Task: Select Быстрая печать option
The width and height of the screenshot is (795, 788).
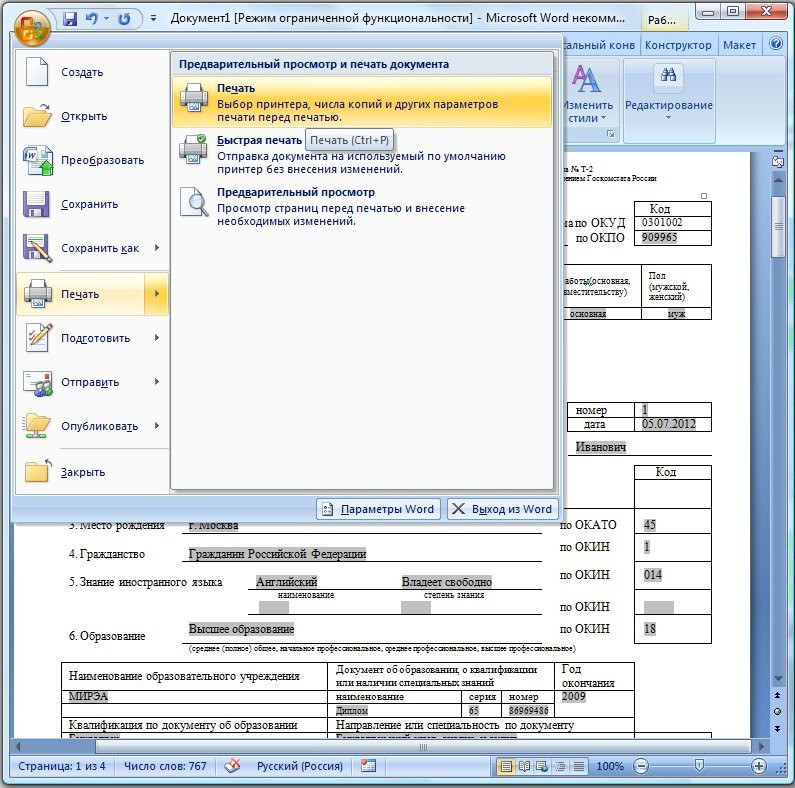Action: click(x=362, y=154)
